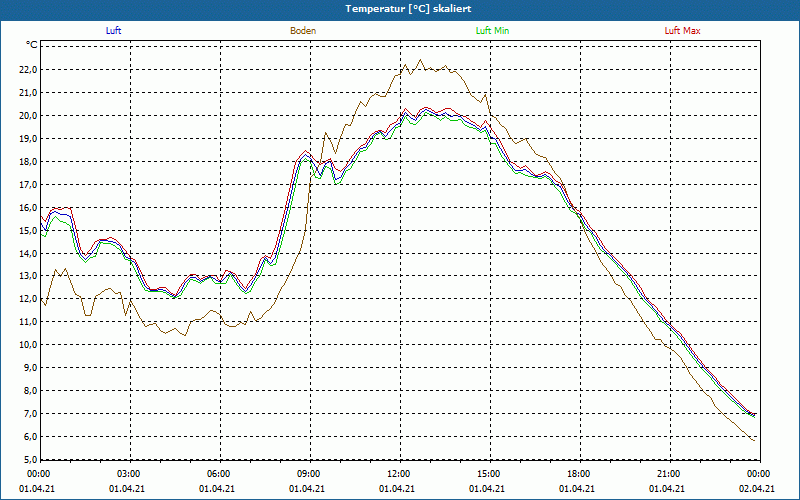Click the 15:00 time label
Image resolution: width=800 pixels, height=500 pixels.
click(x=490, y=474)
